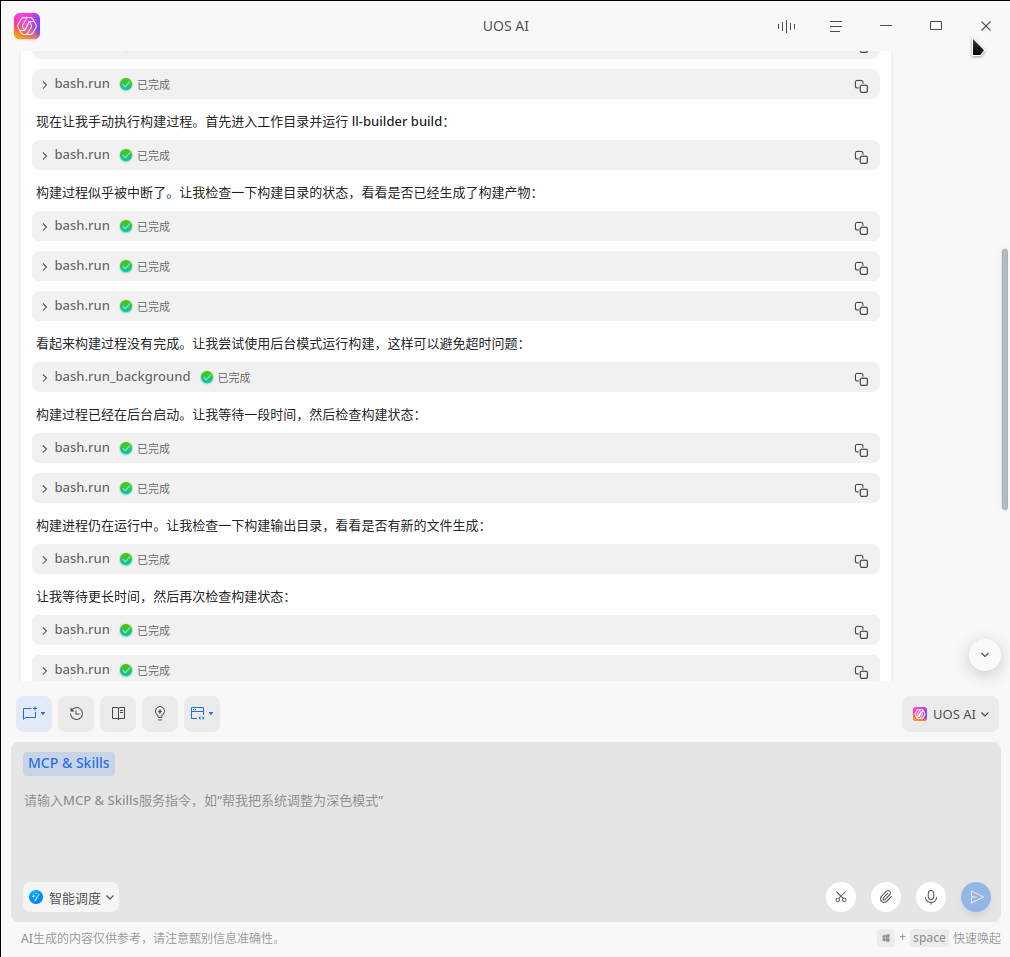Start voice input with the microphone icon
The image size is (1010, 957).
(931, 897)
